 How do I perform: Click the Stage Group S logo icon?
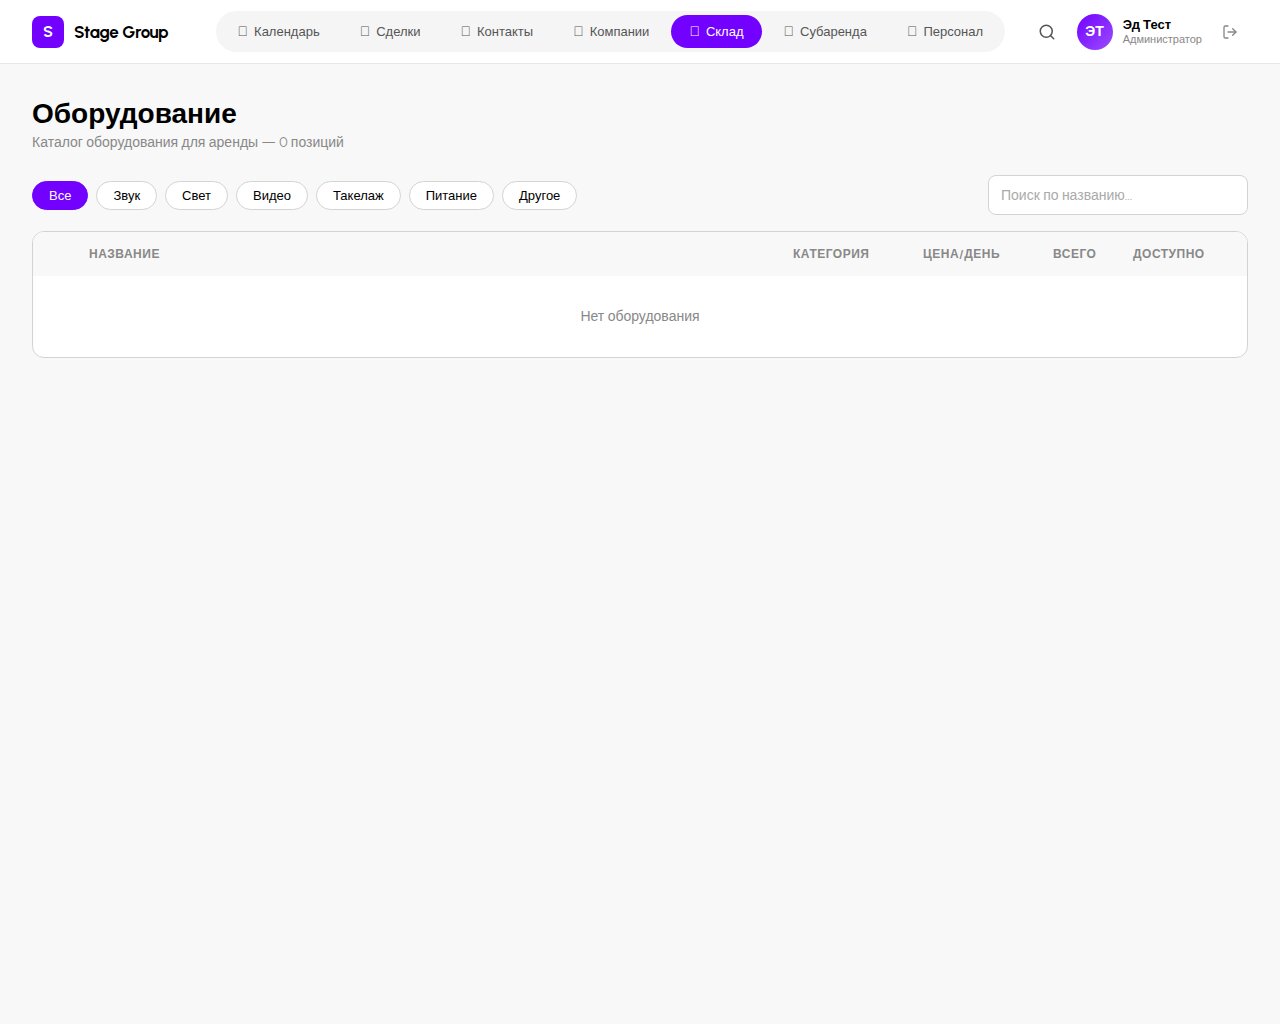[47, 32]
